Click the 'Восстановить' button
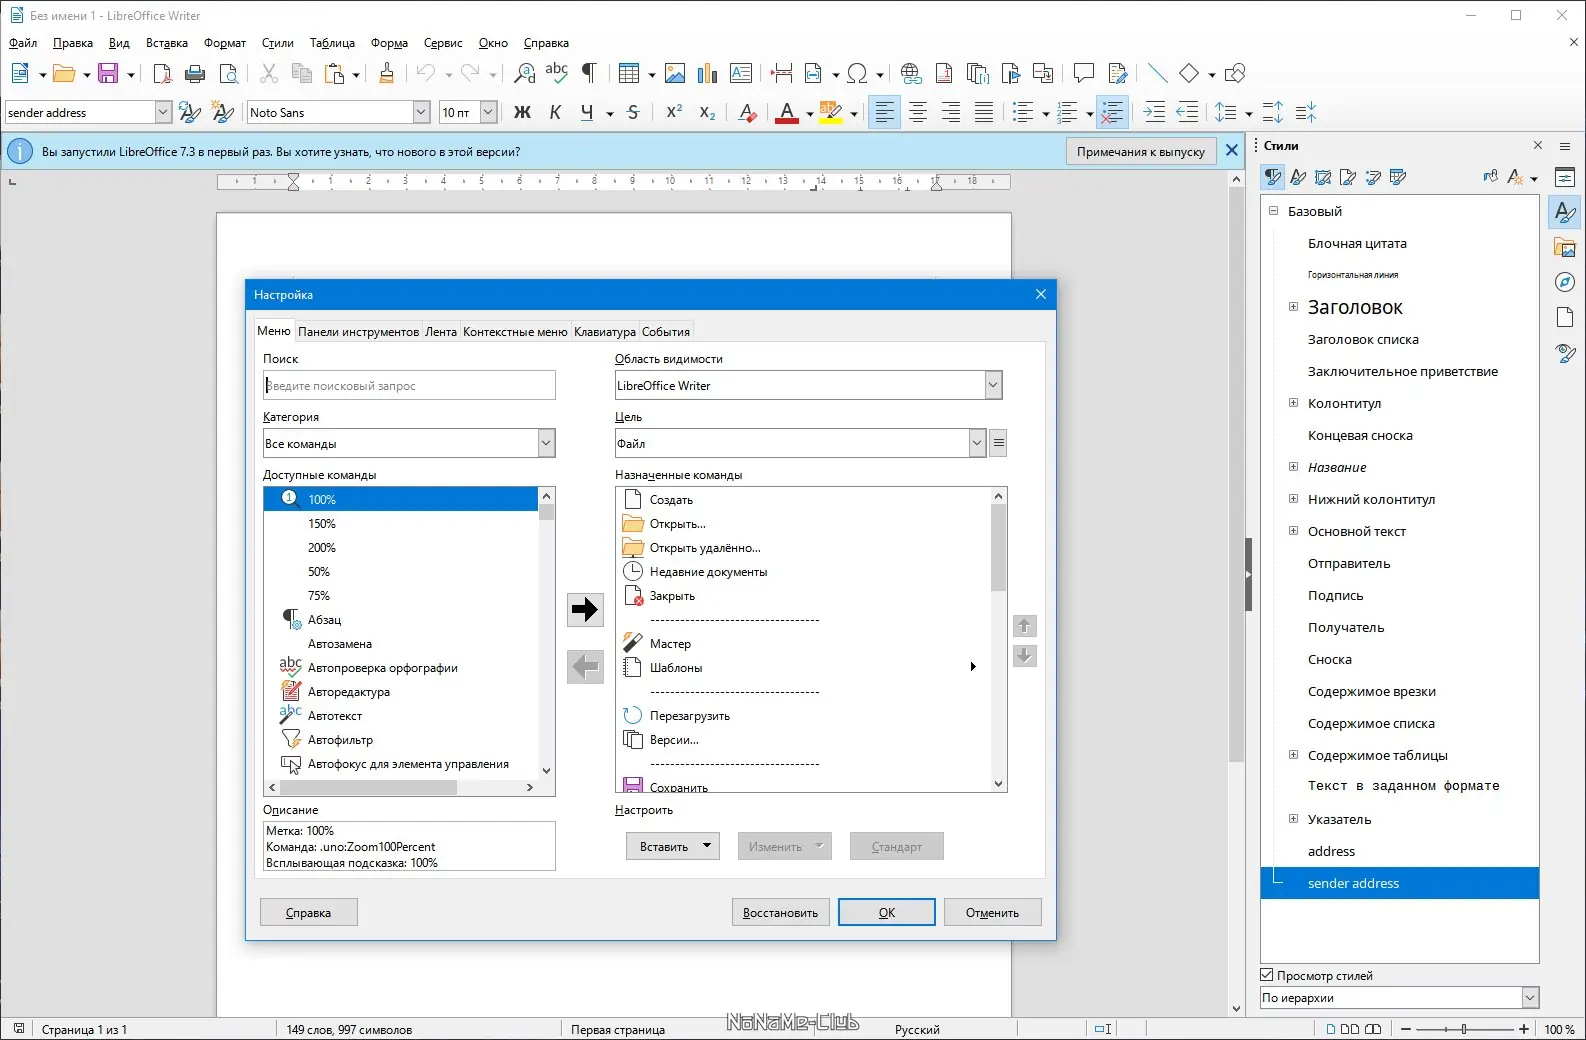This screenshot has width=1586, height=1040. click(x=780, y=913)
